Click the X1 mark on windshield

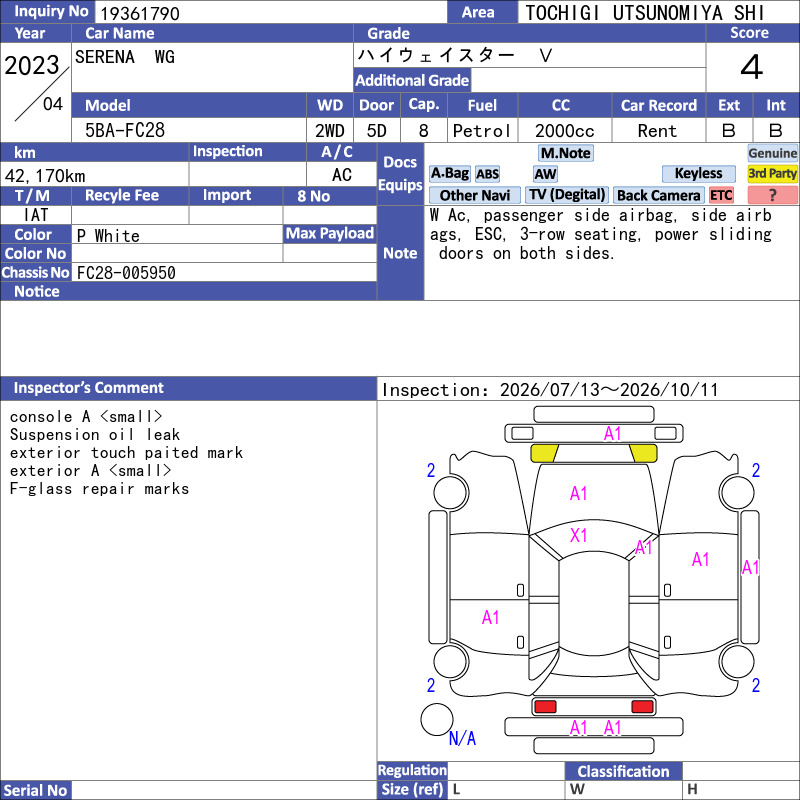tap(578, 535)
